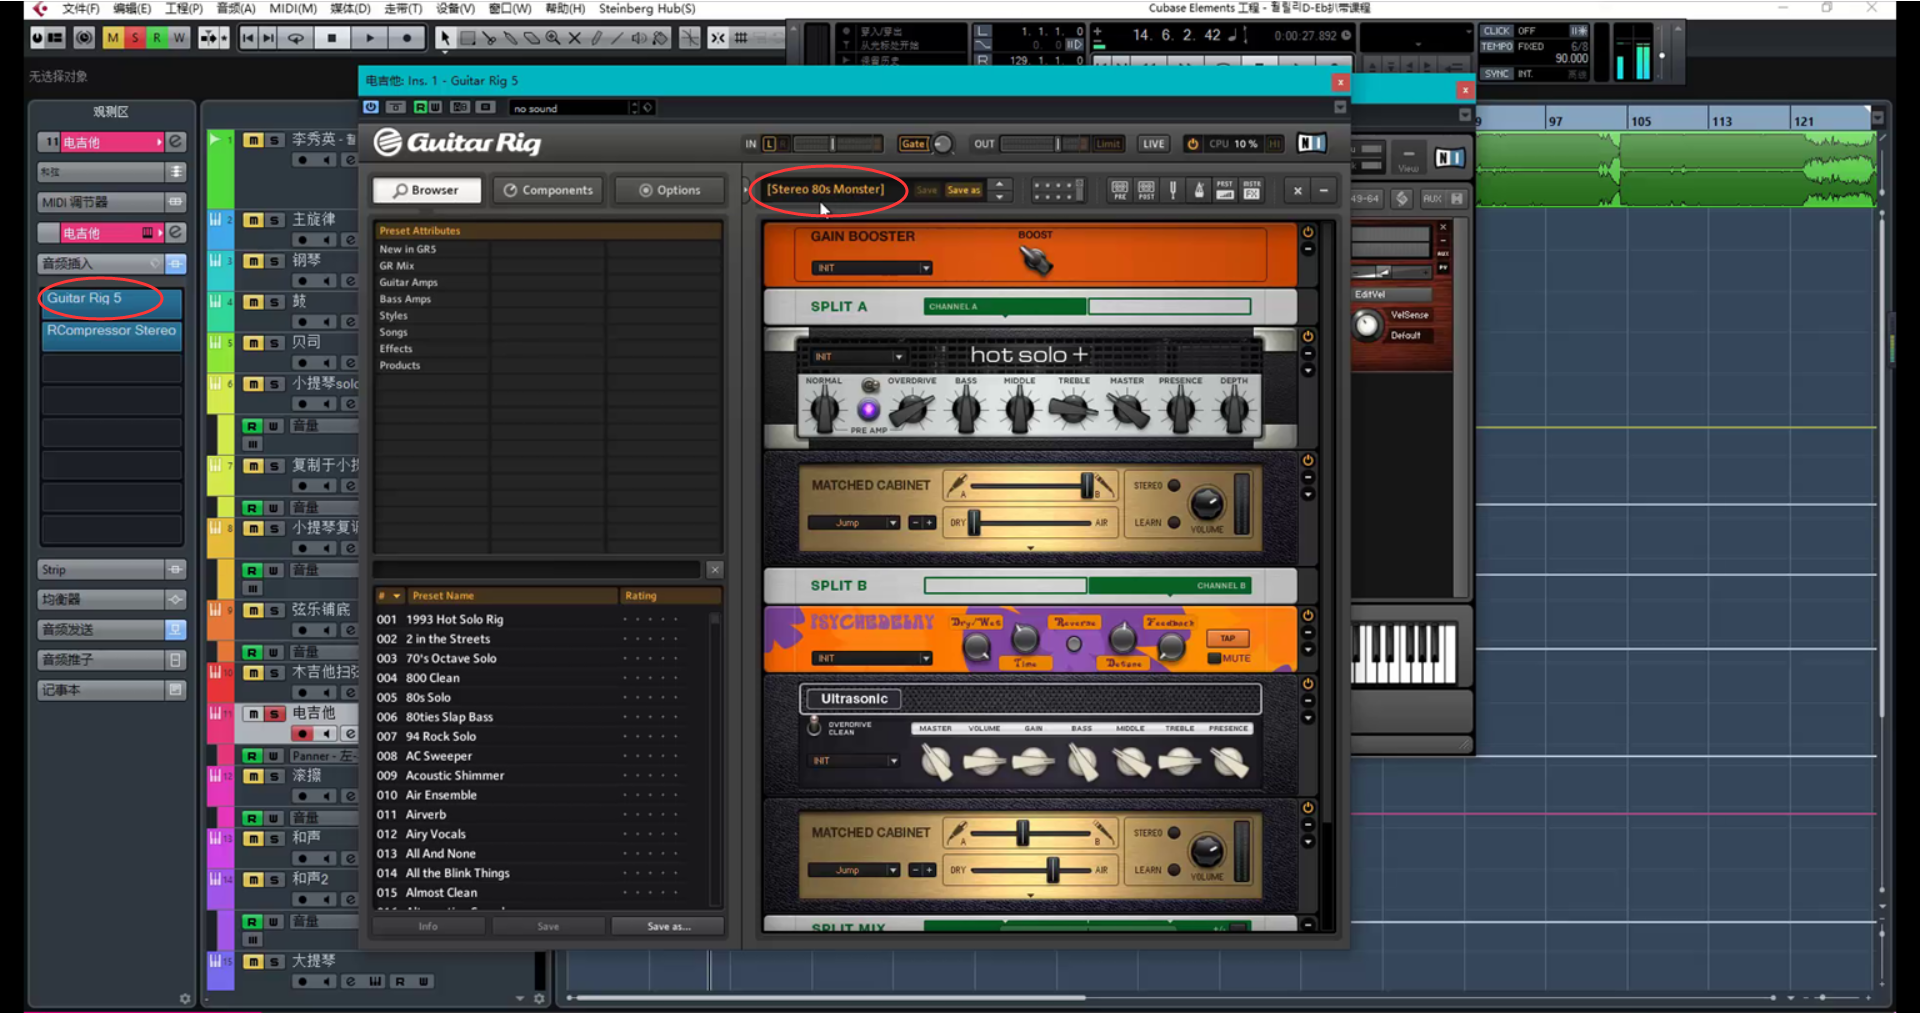
Task: Open the first Matched Cabinet Jump dropdown
Action: click(854, 523)
